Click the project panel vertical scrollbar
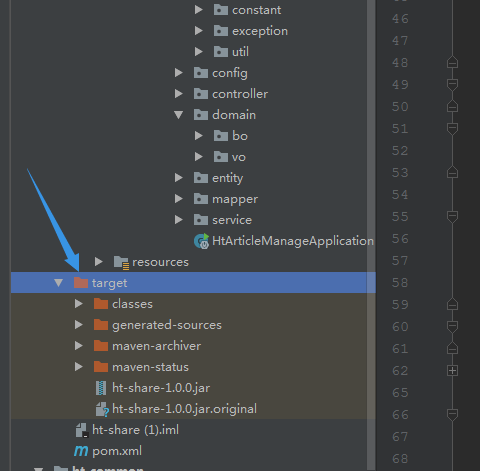 coord(371,235)
